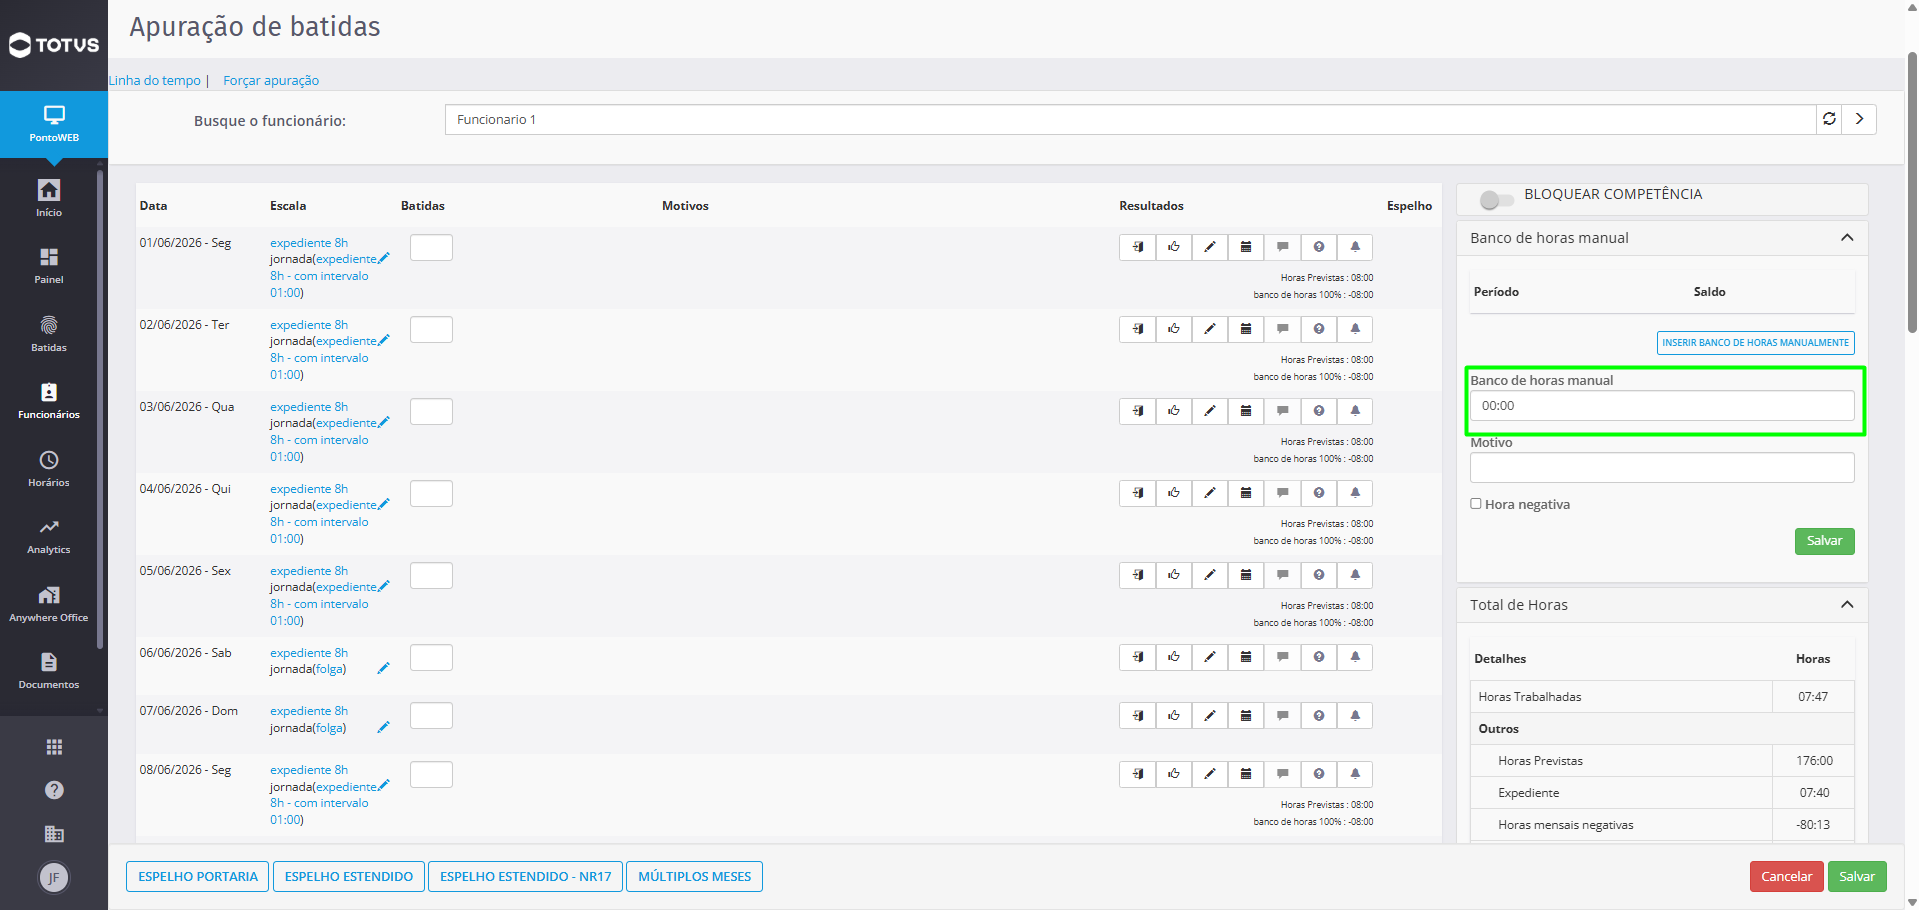Focus the Motivo input field

[1662, 468]
